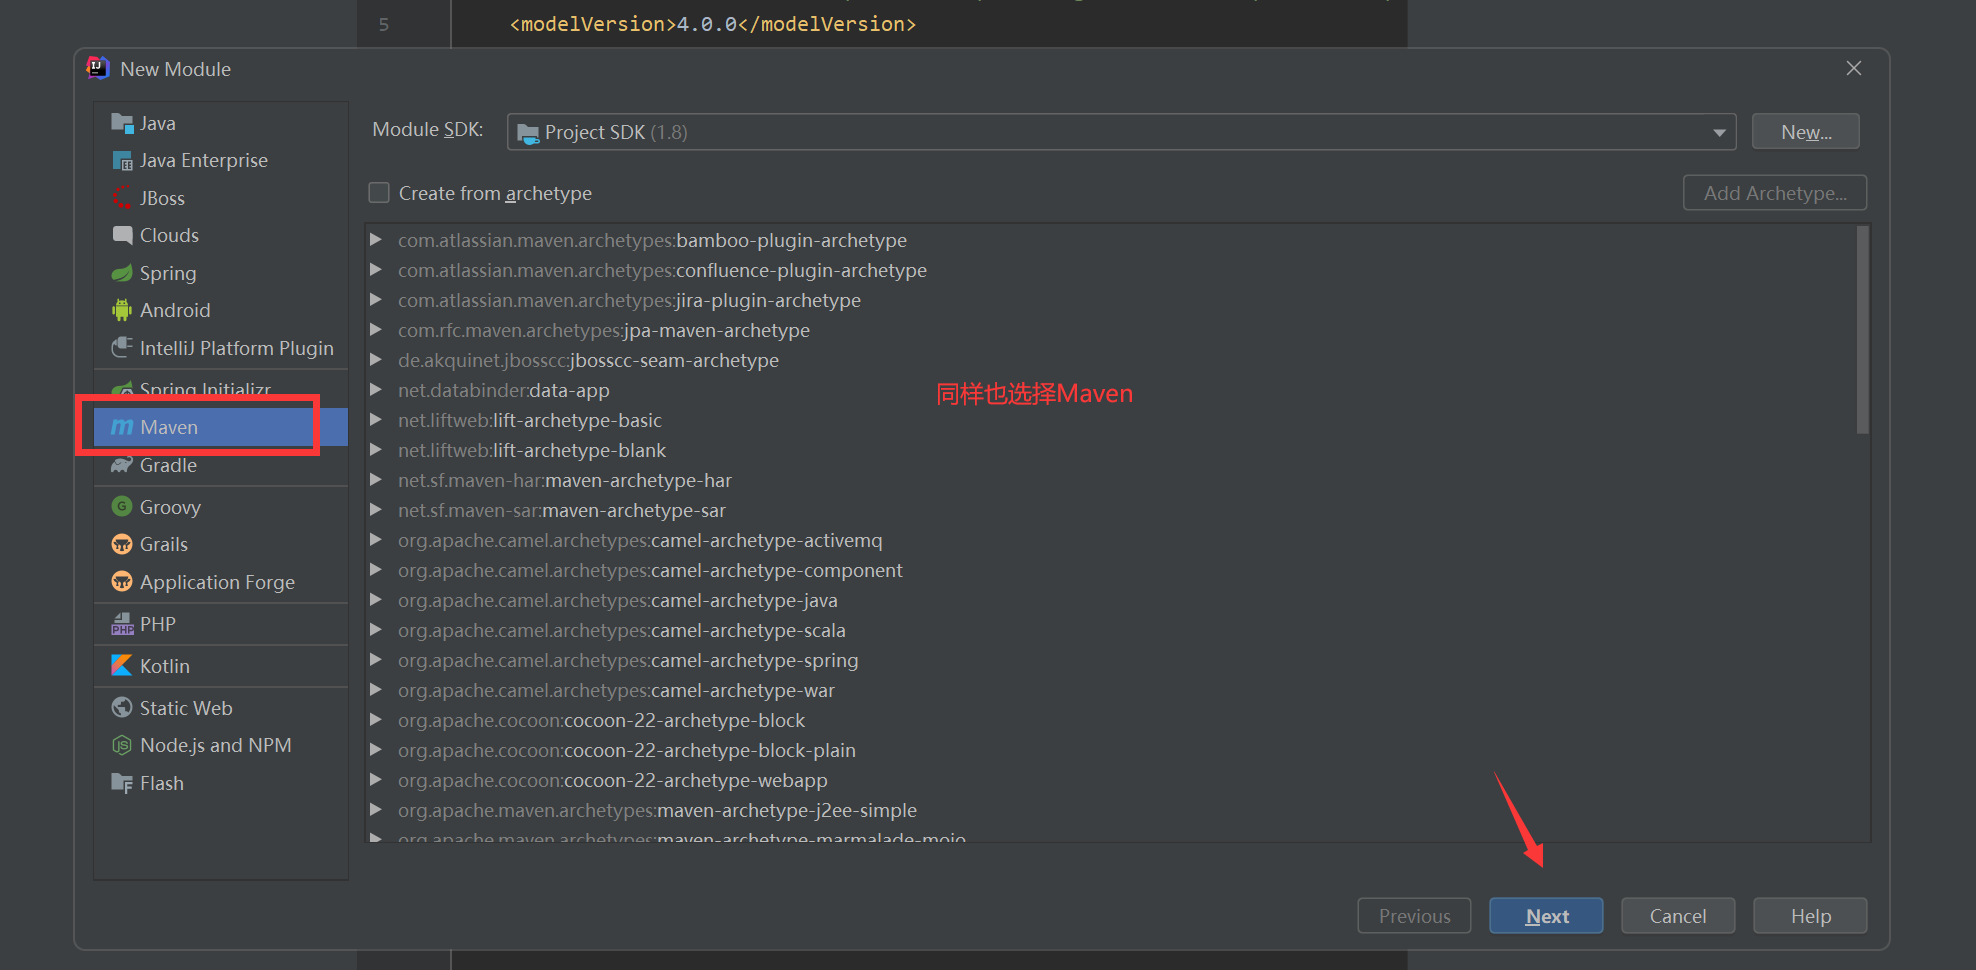Pick the JBoss icon in sidebar

[122, 198]
